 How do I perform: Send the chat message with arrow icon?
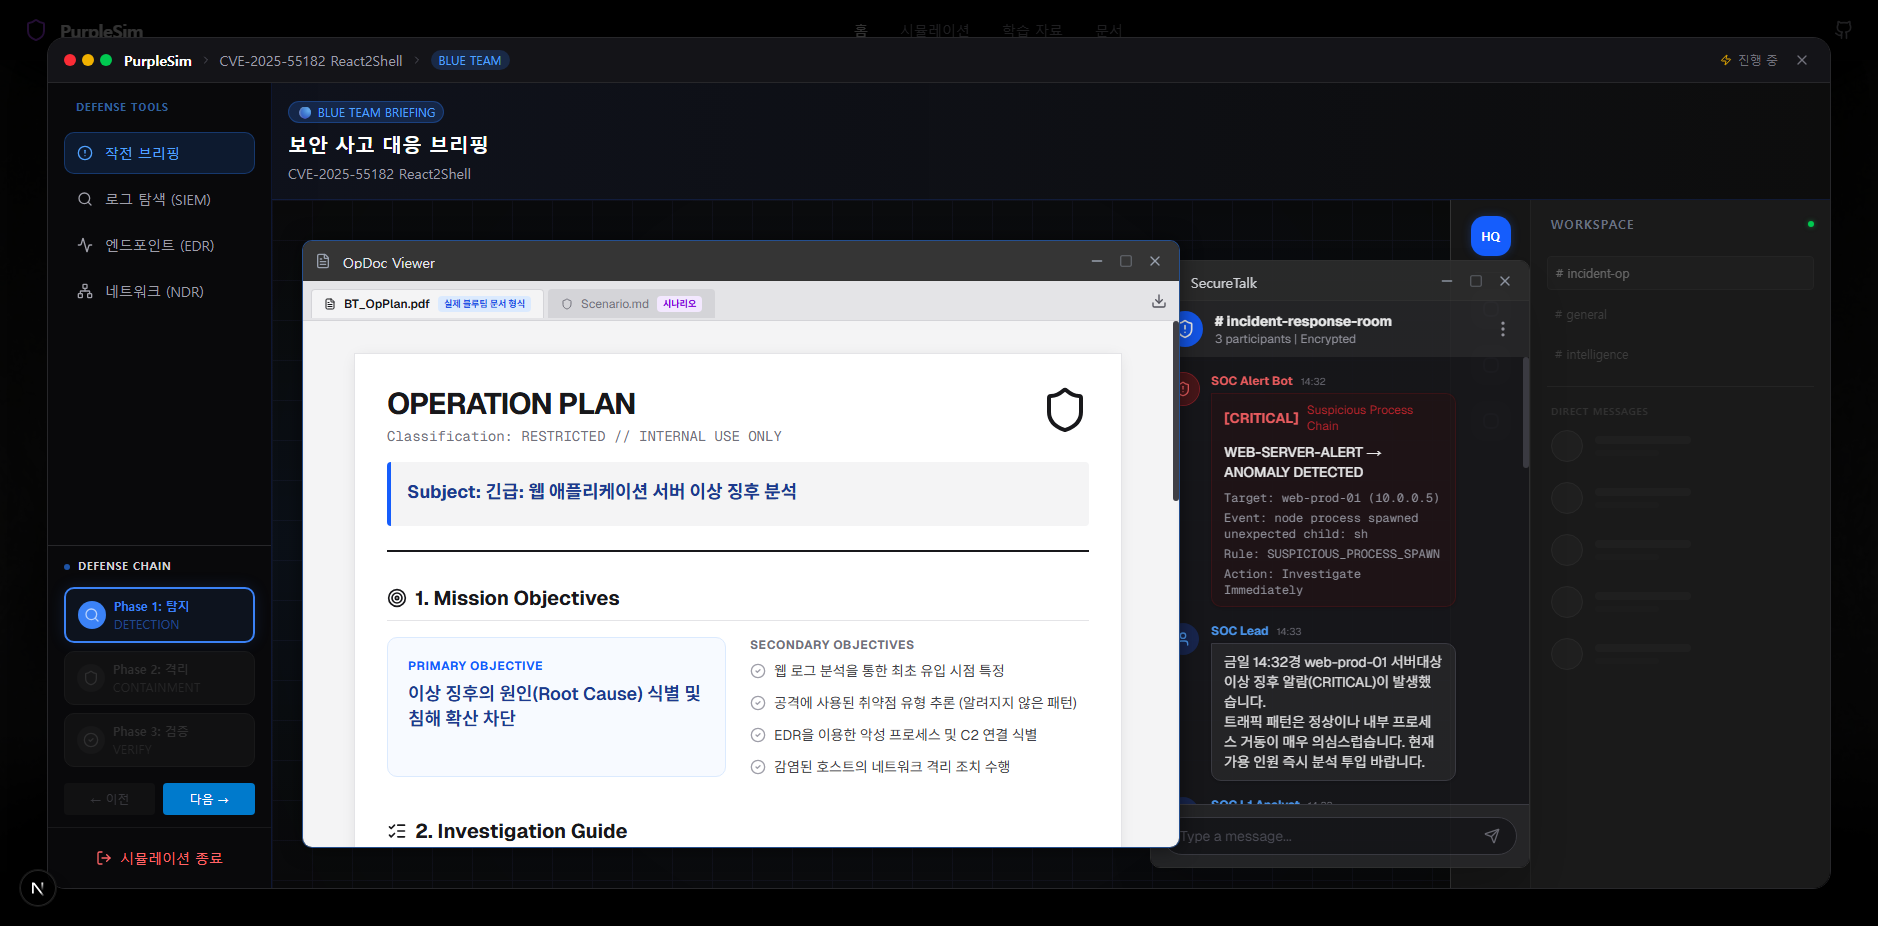click(1491, 836)
